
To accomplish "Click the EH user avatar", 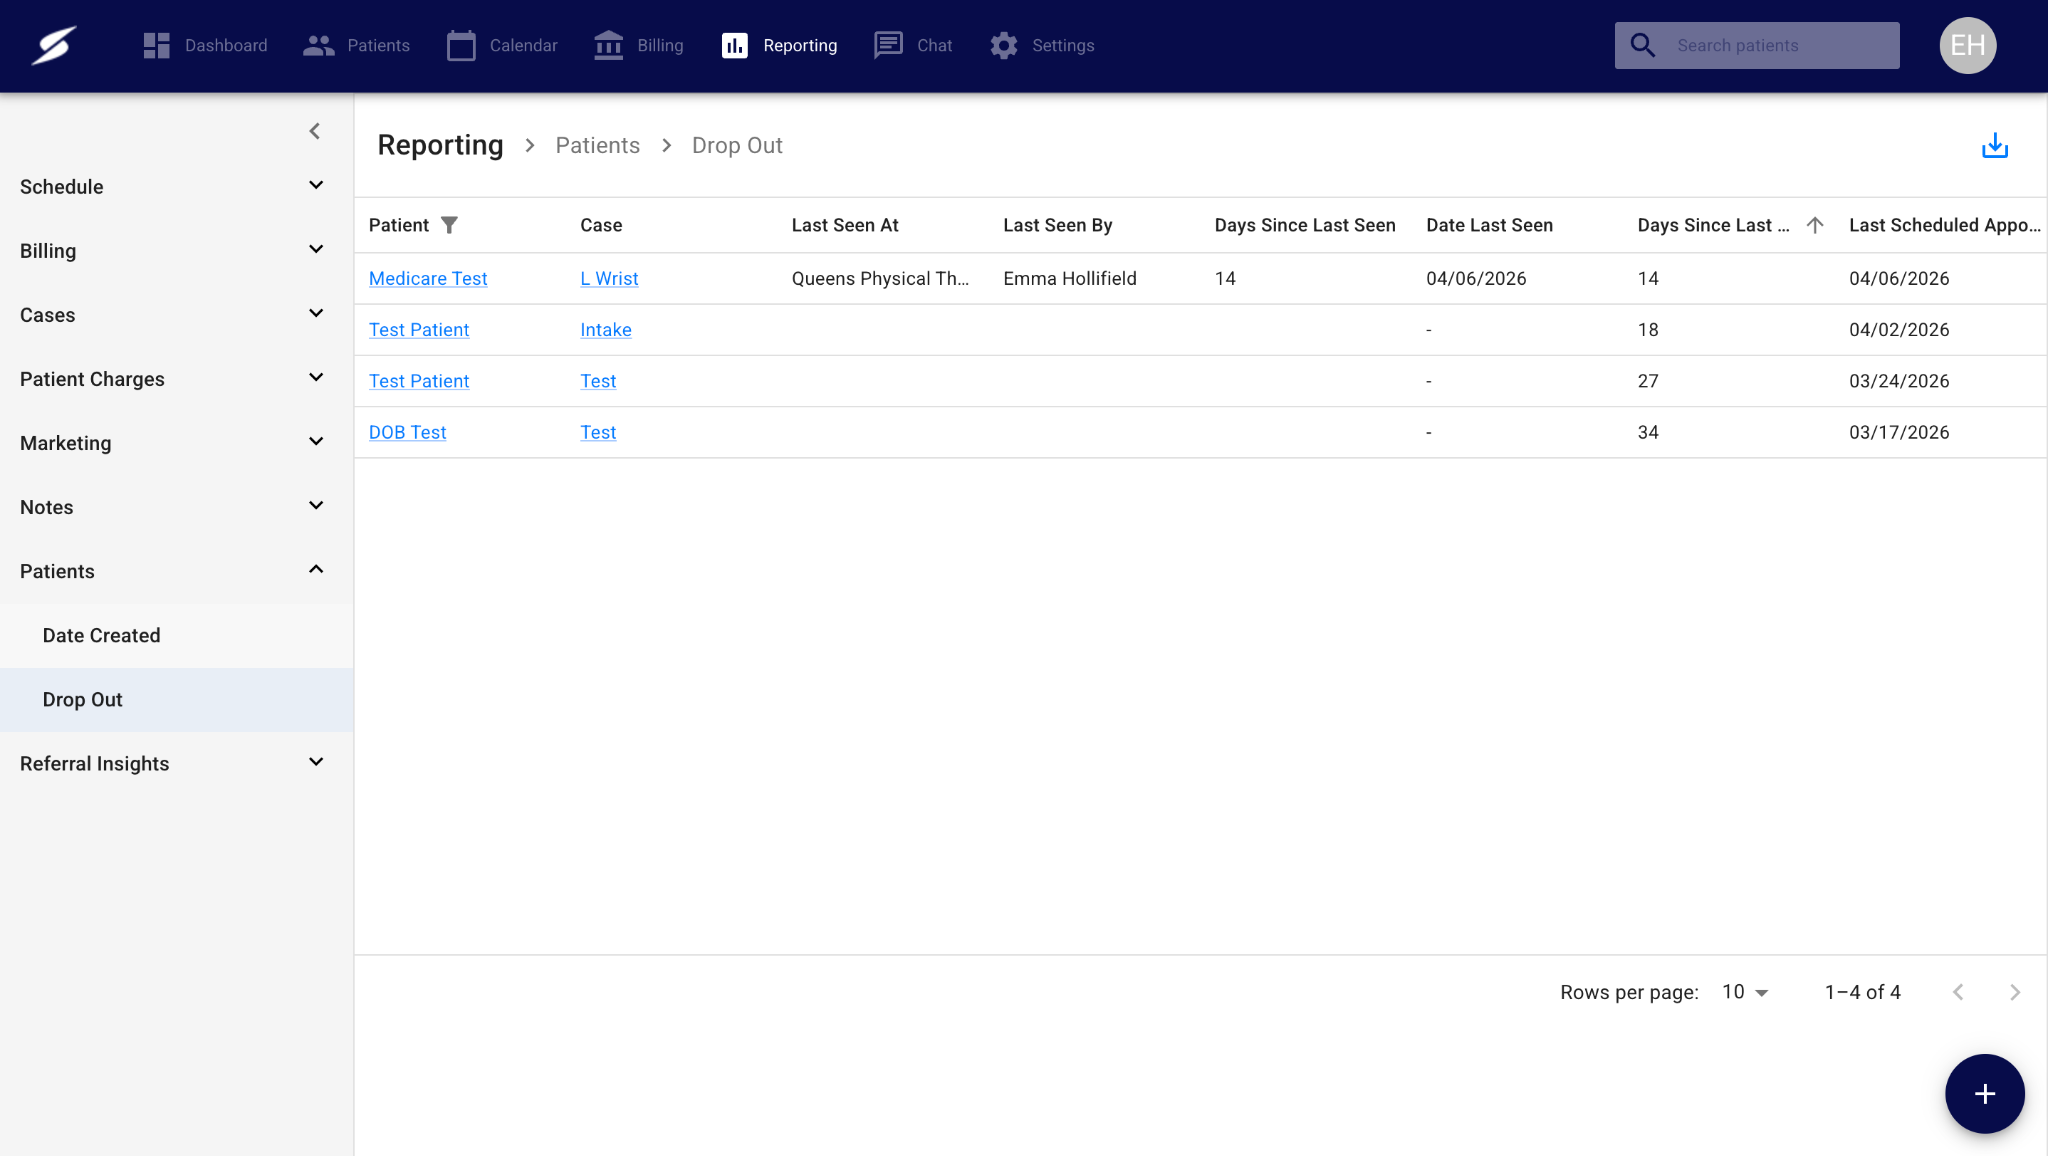I will [1967, 46].
